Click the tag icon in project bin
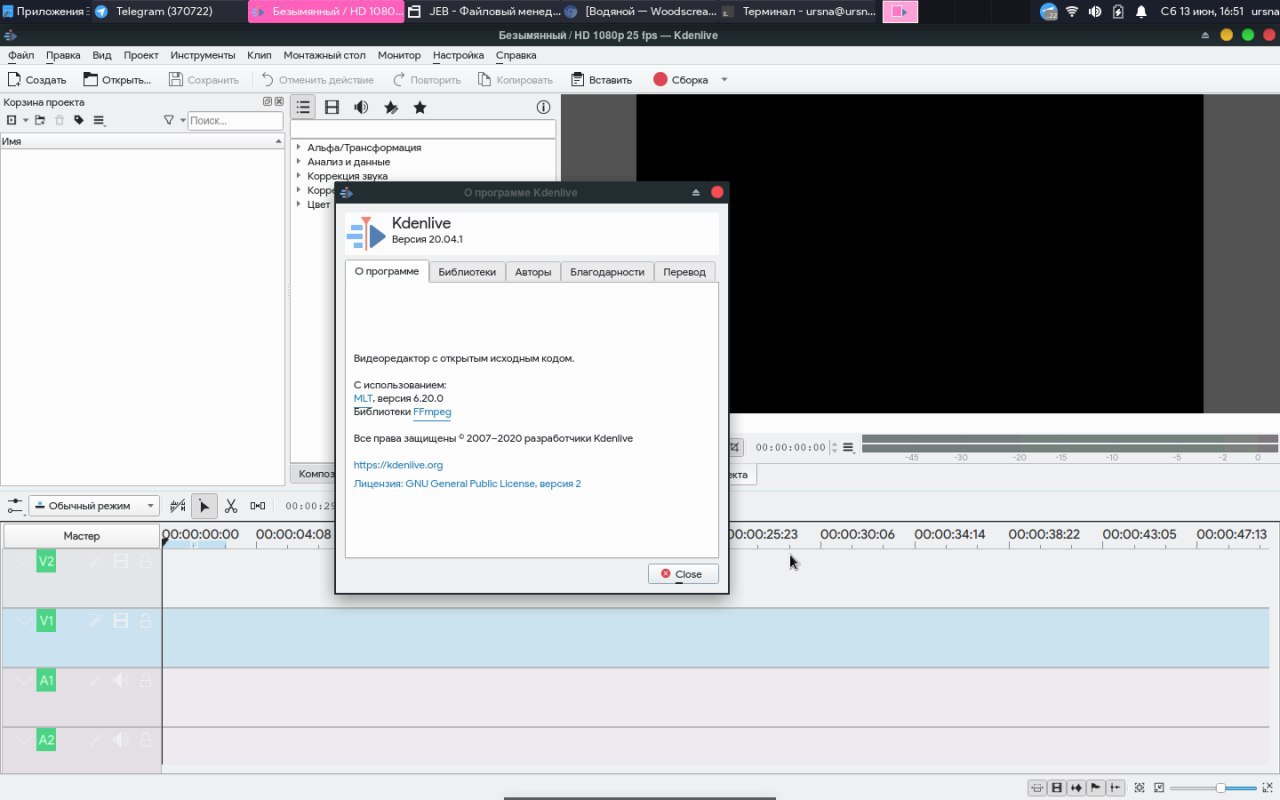The width and height of the screenshot is (1280, 800). (x=79, y=120)
